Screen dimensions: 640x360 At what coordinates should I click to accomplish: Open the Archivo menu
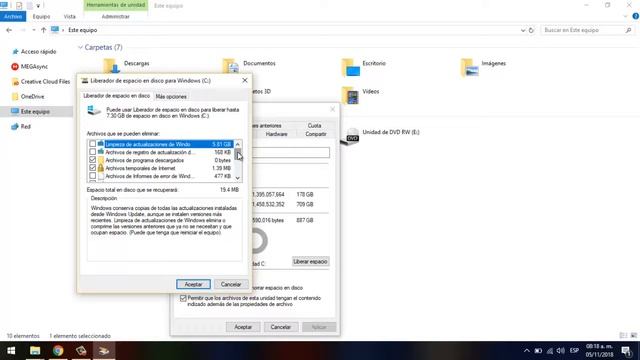pyautogui.click(x=13, y=16)
